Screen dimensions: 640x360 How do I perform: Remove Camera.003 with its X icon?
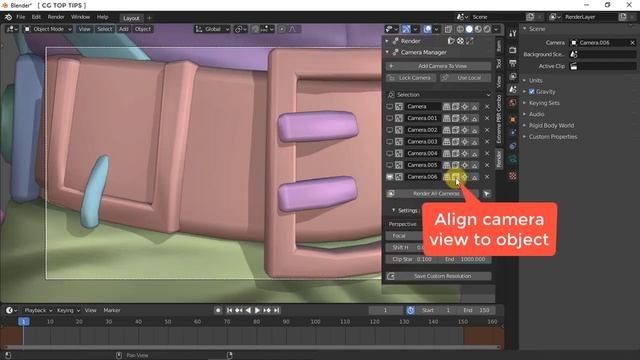[487, 142]
